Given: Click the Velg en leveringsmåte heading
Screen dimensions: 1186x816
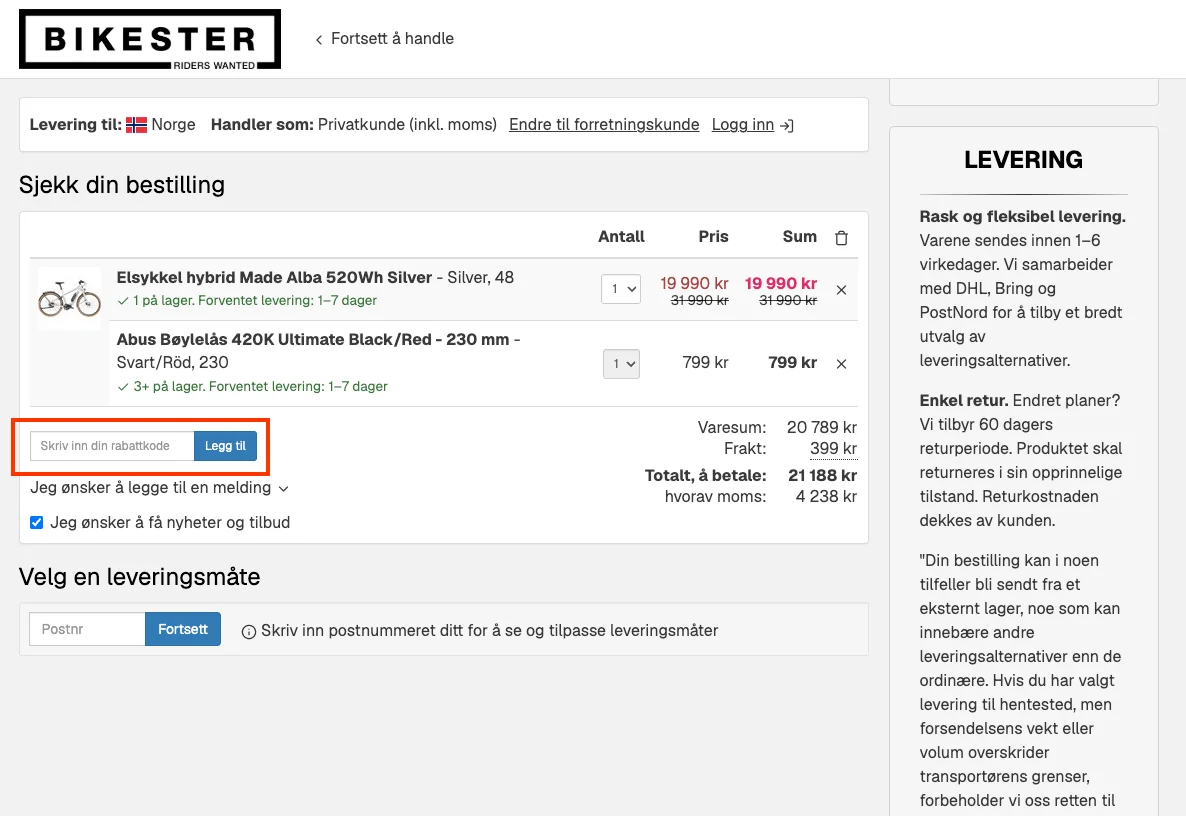Looking at the screenshot, I should (140, 577).
